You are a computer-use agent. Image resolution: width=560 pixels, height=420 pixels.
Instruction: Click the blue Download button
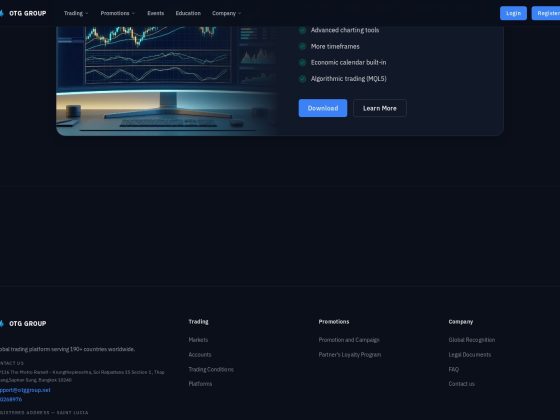(x=323, y=108)
